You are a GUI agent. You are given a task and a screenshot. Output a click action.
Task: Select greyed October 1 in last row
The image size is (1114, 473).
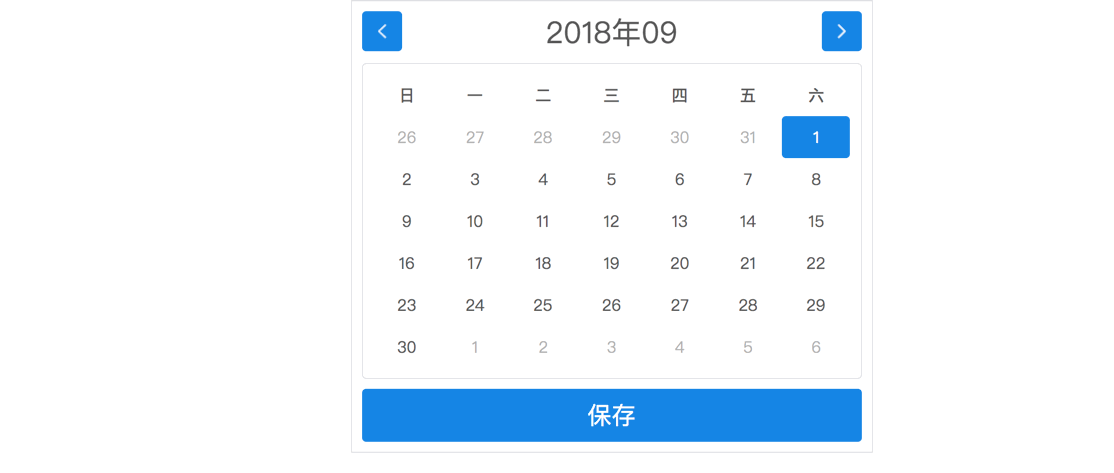coord(475,347)
